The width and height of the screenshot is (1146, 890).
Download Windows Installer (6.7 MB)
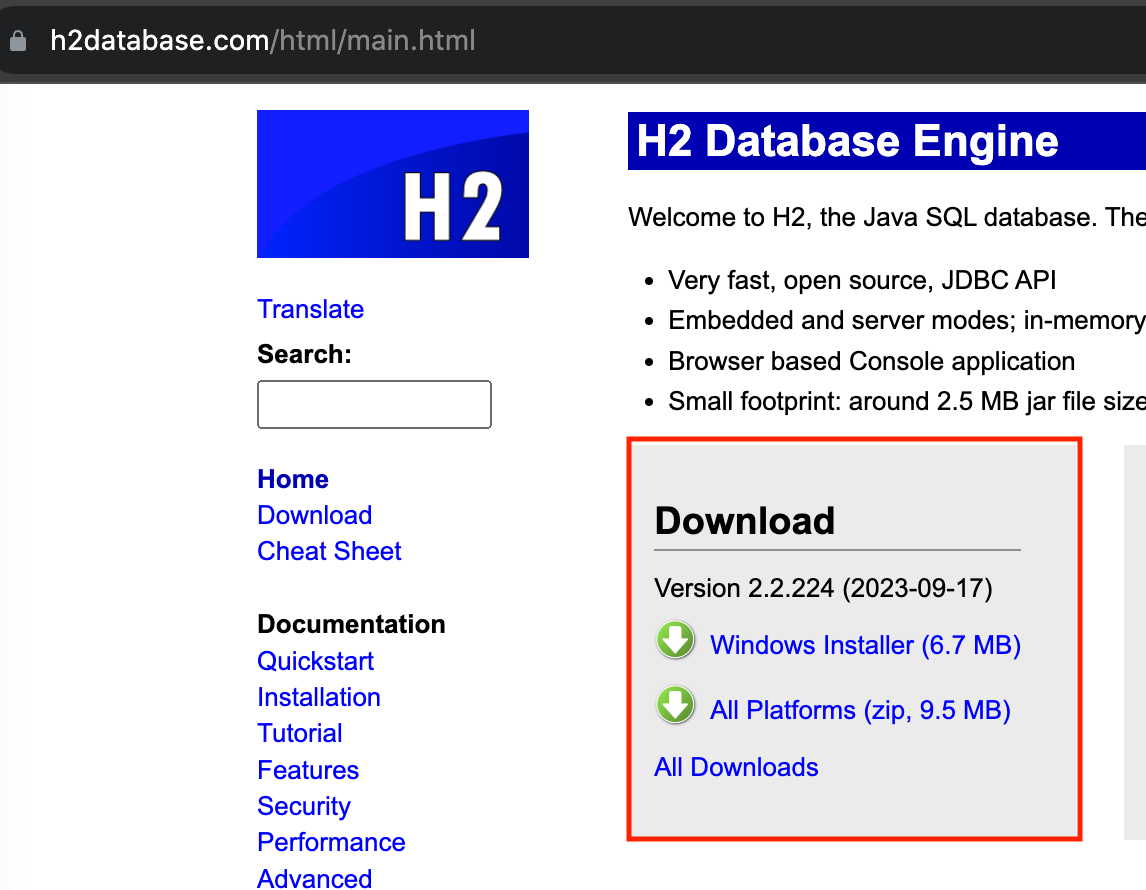pyautogui.click(x=865, y=645)
